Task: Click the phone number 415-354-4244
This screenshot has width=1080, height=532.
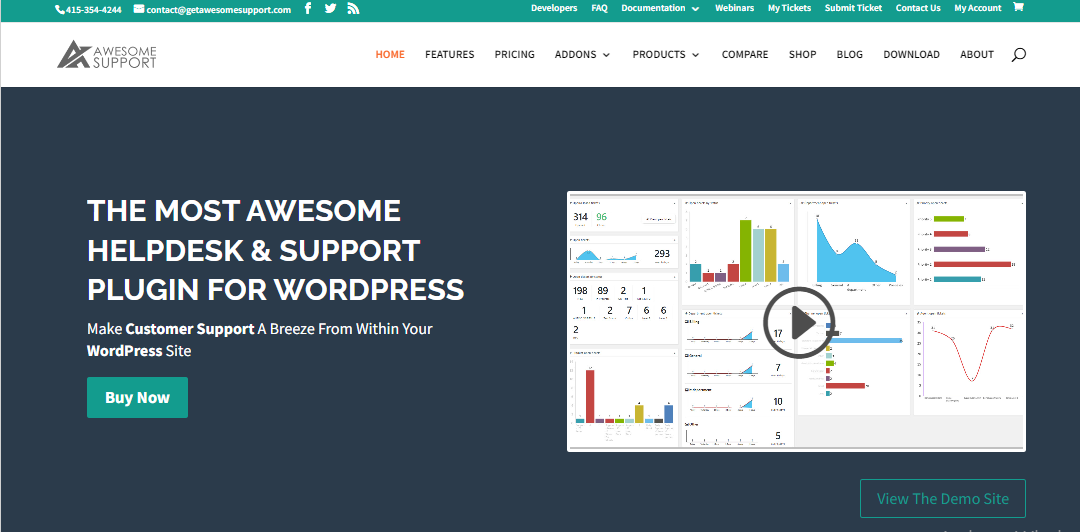Action: (x=89, y=9)
